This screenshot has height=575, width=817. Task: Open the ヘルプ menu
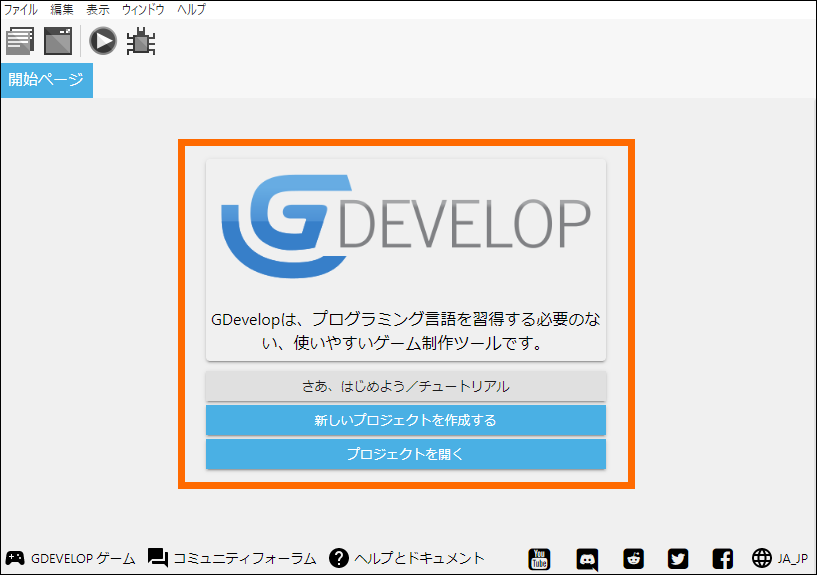(191, 9)
